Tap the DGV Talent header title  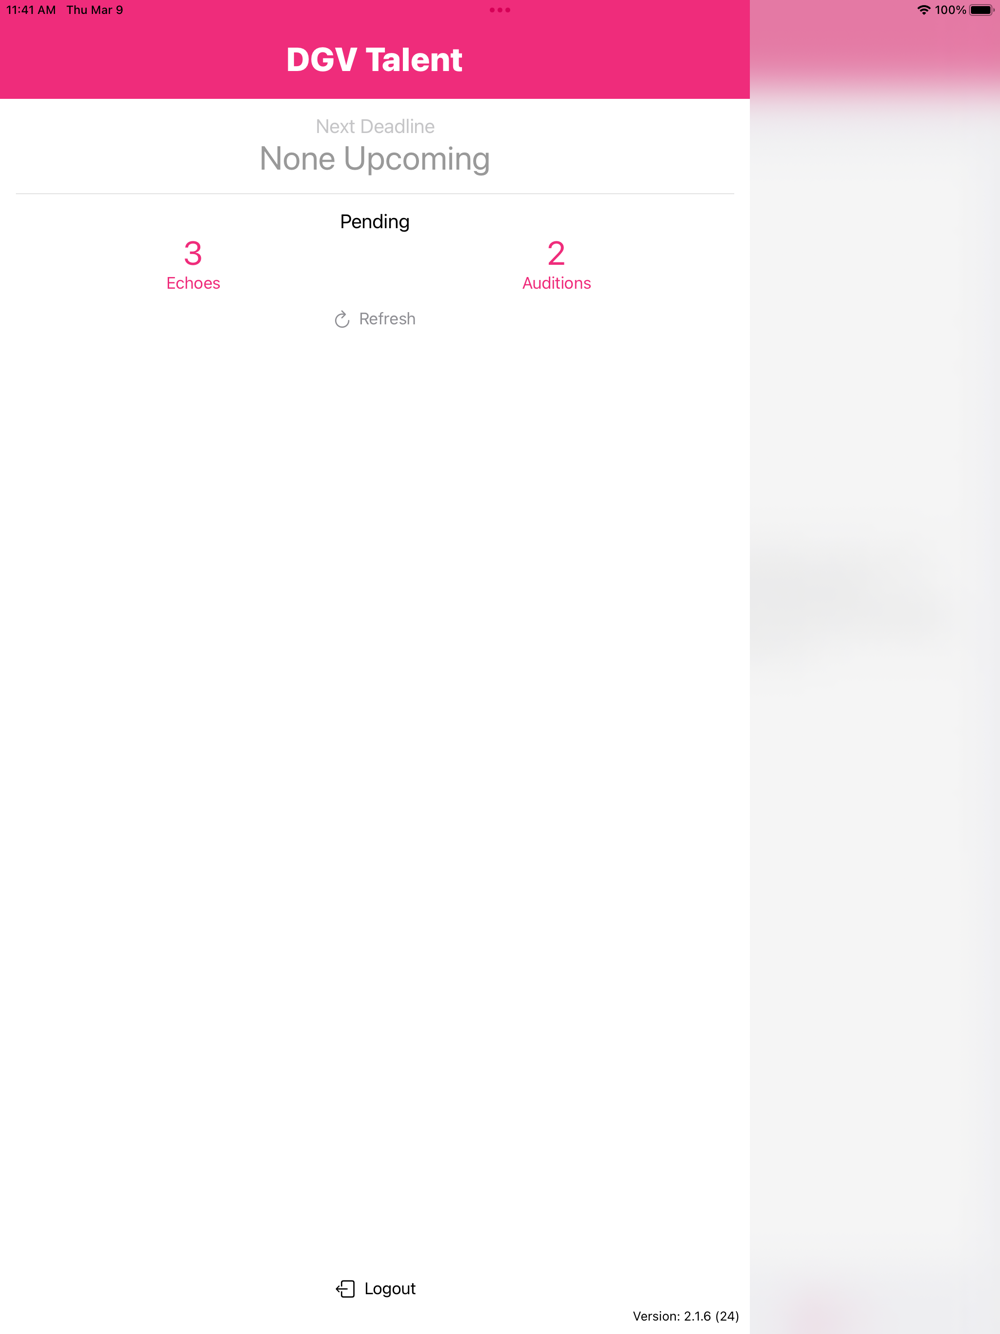click(x=374, y=60)
